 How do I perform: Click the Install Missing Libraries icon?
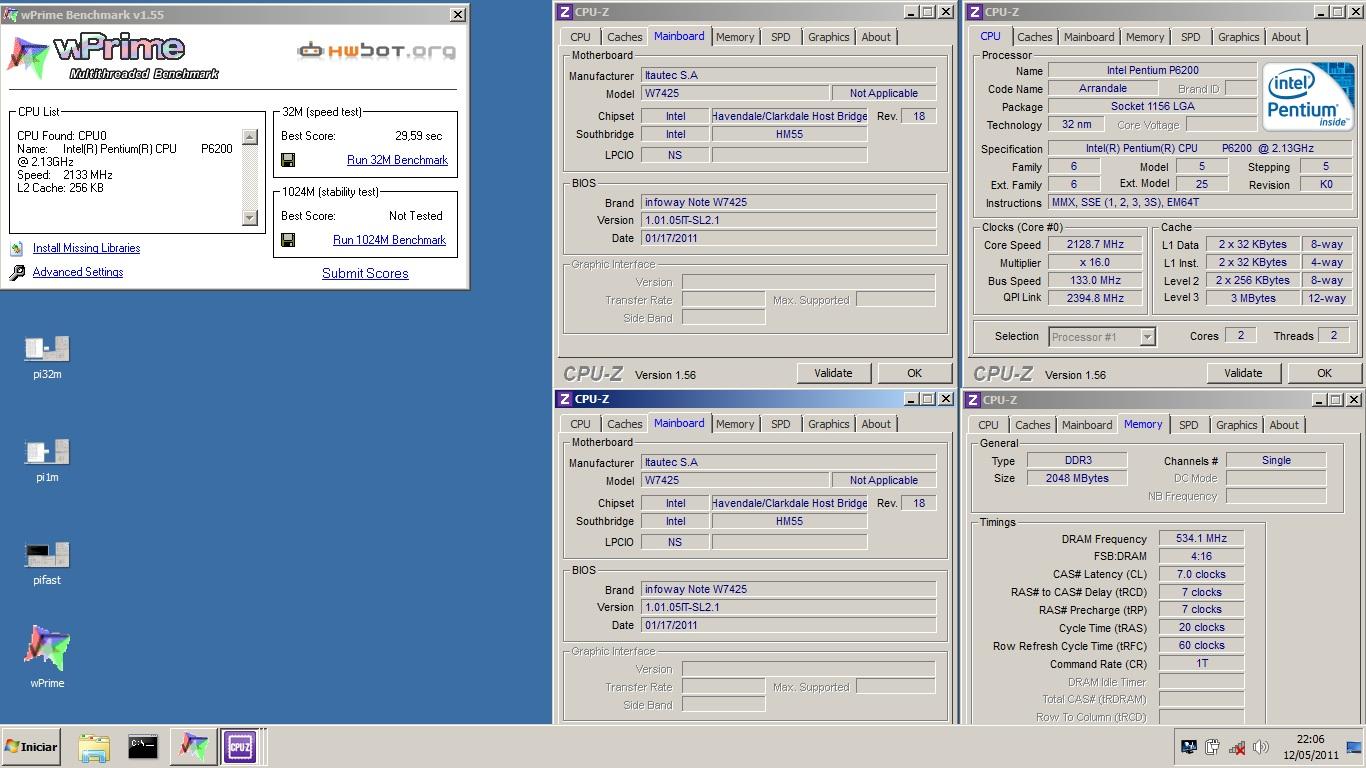pos(17,248)
